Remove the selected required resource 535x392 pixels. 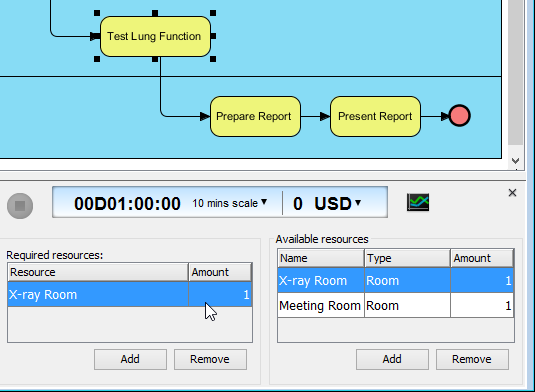tap(210, 359)
